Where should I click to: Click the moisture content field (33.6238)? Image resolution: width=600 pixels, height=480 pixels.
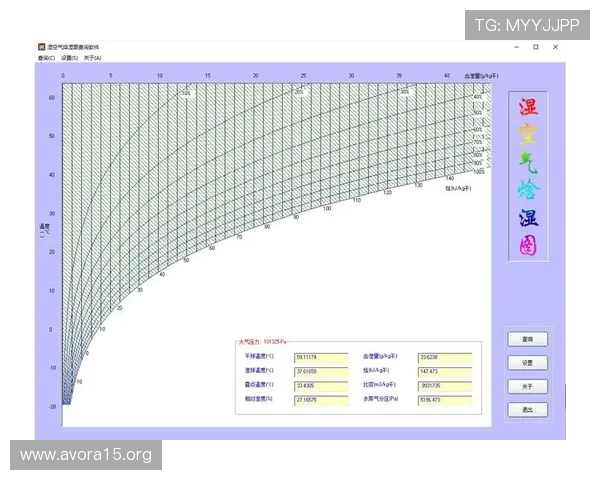[x=444, y=356]
